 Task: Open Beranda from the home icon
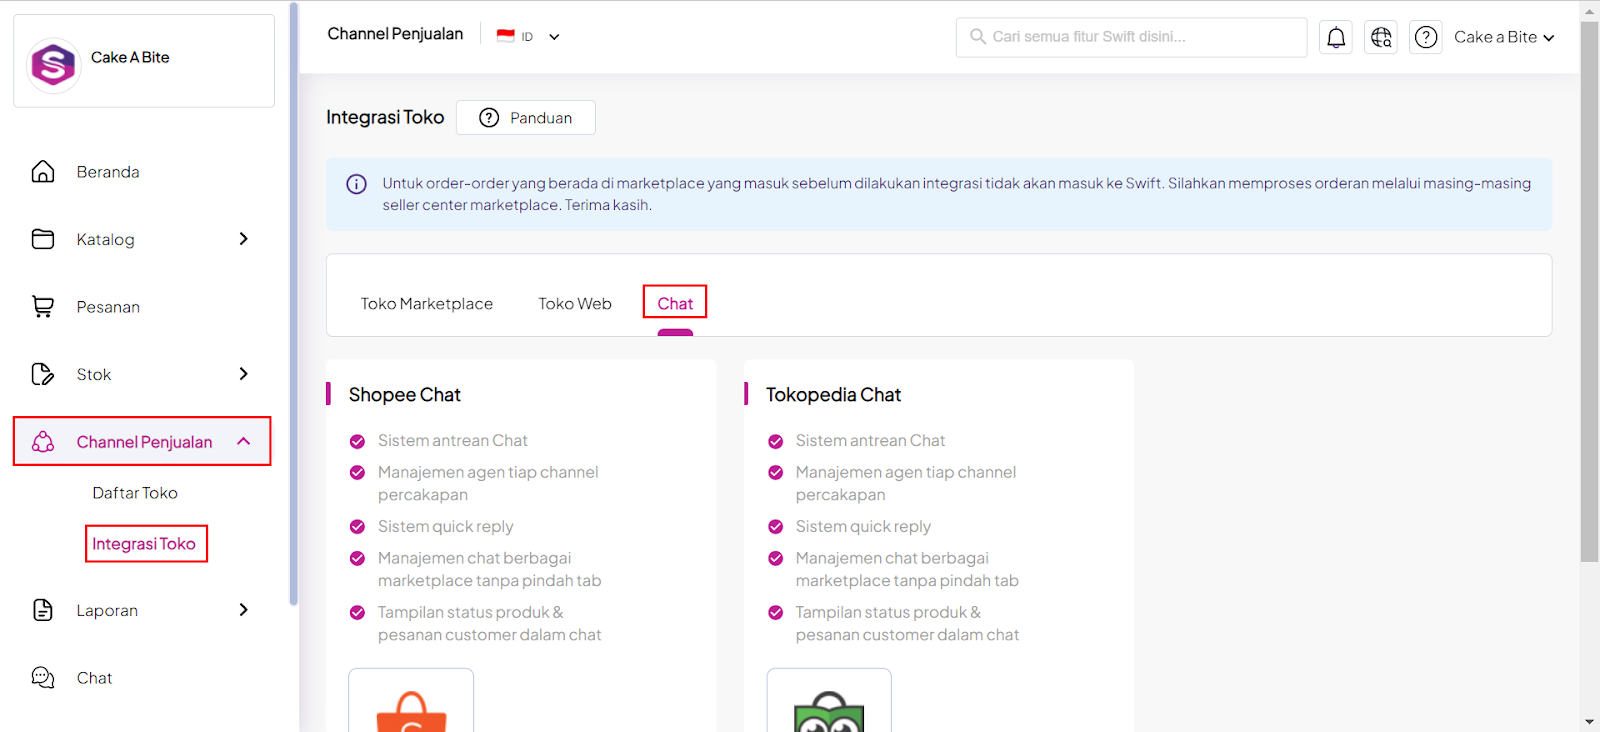tap(43, 172)
